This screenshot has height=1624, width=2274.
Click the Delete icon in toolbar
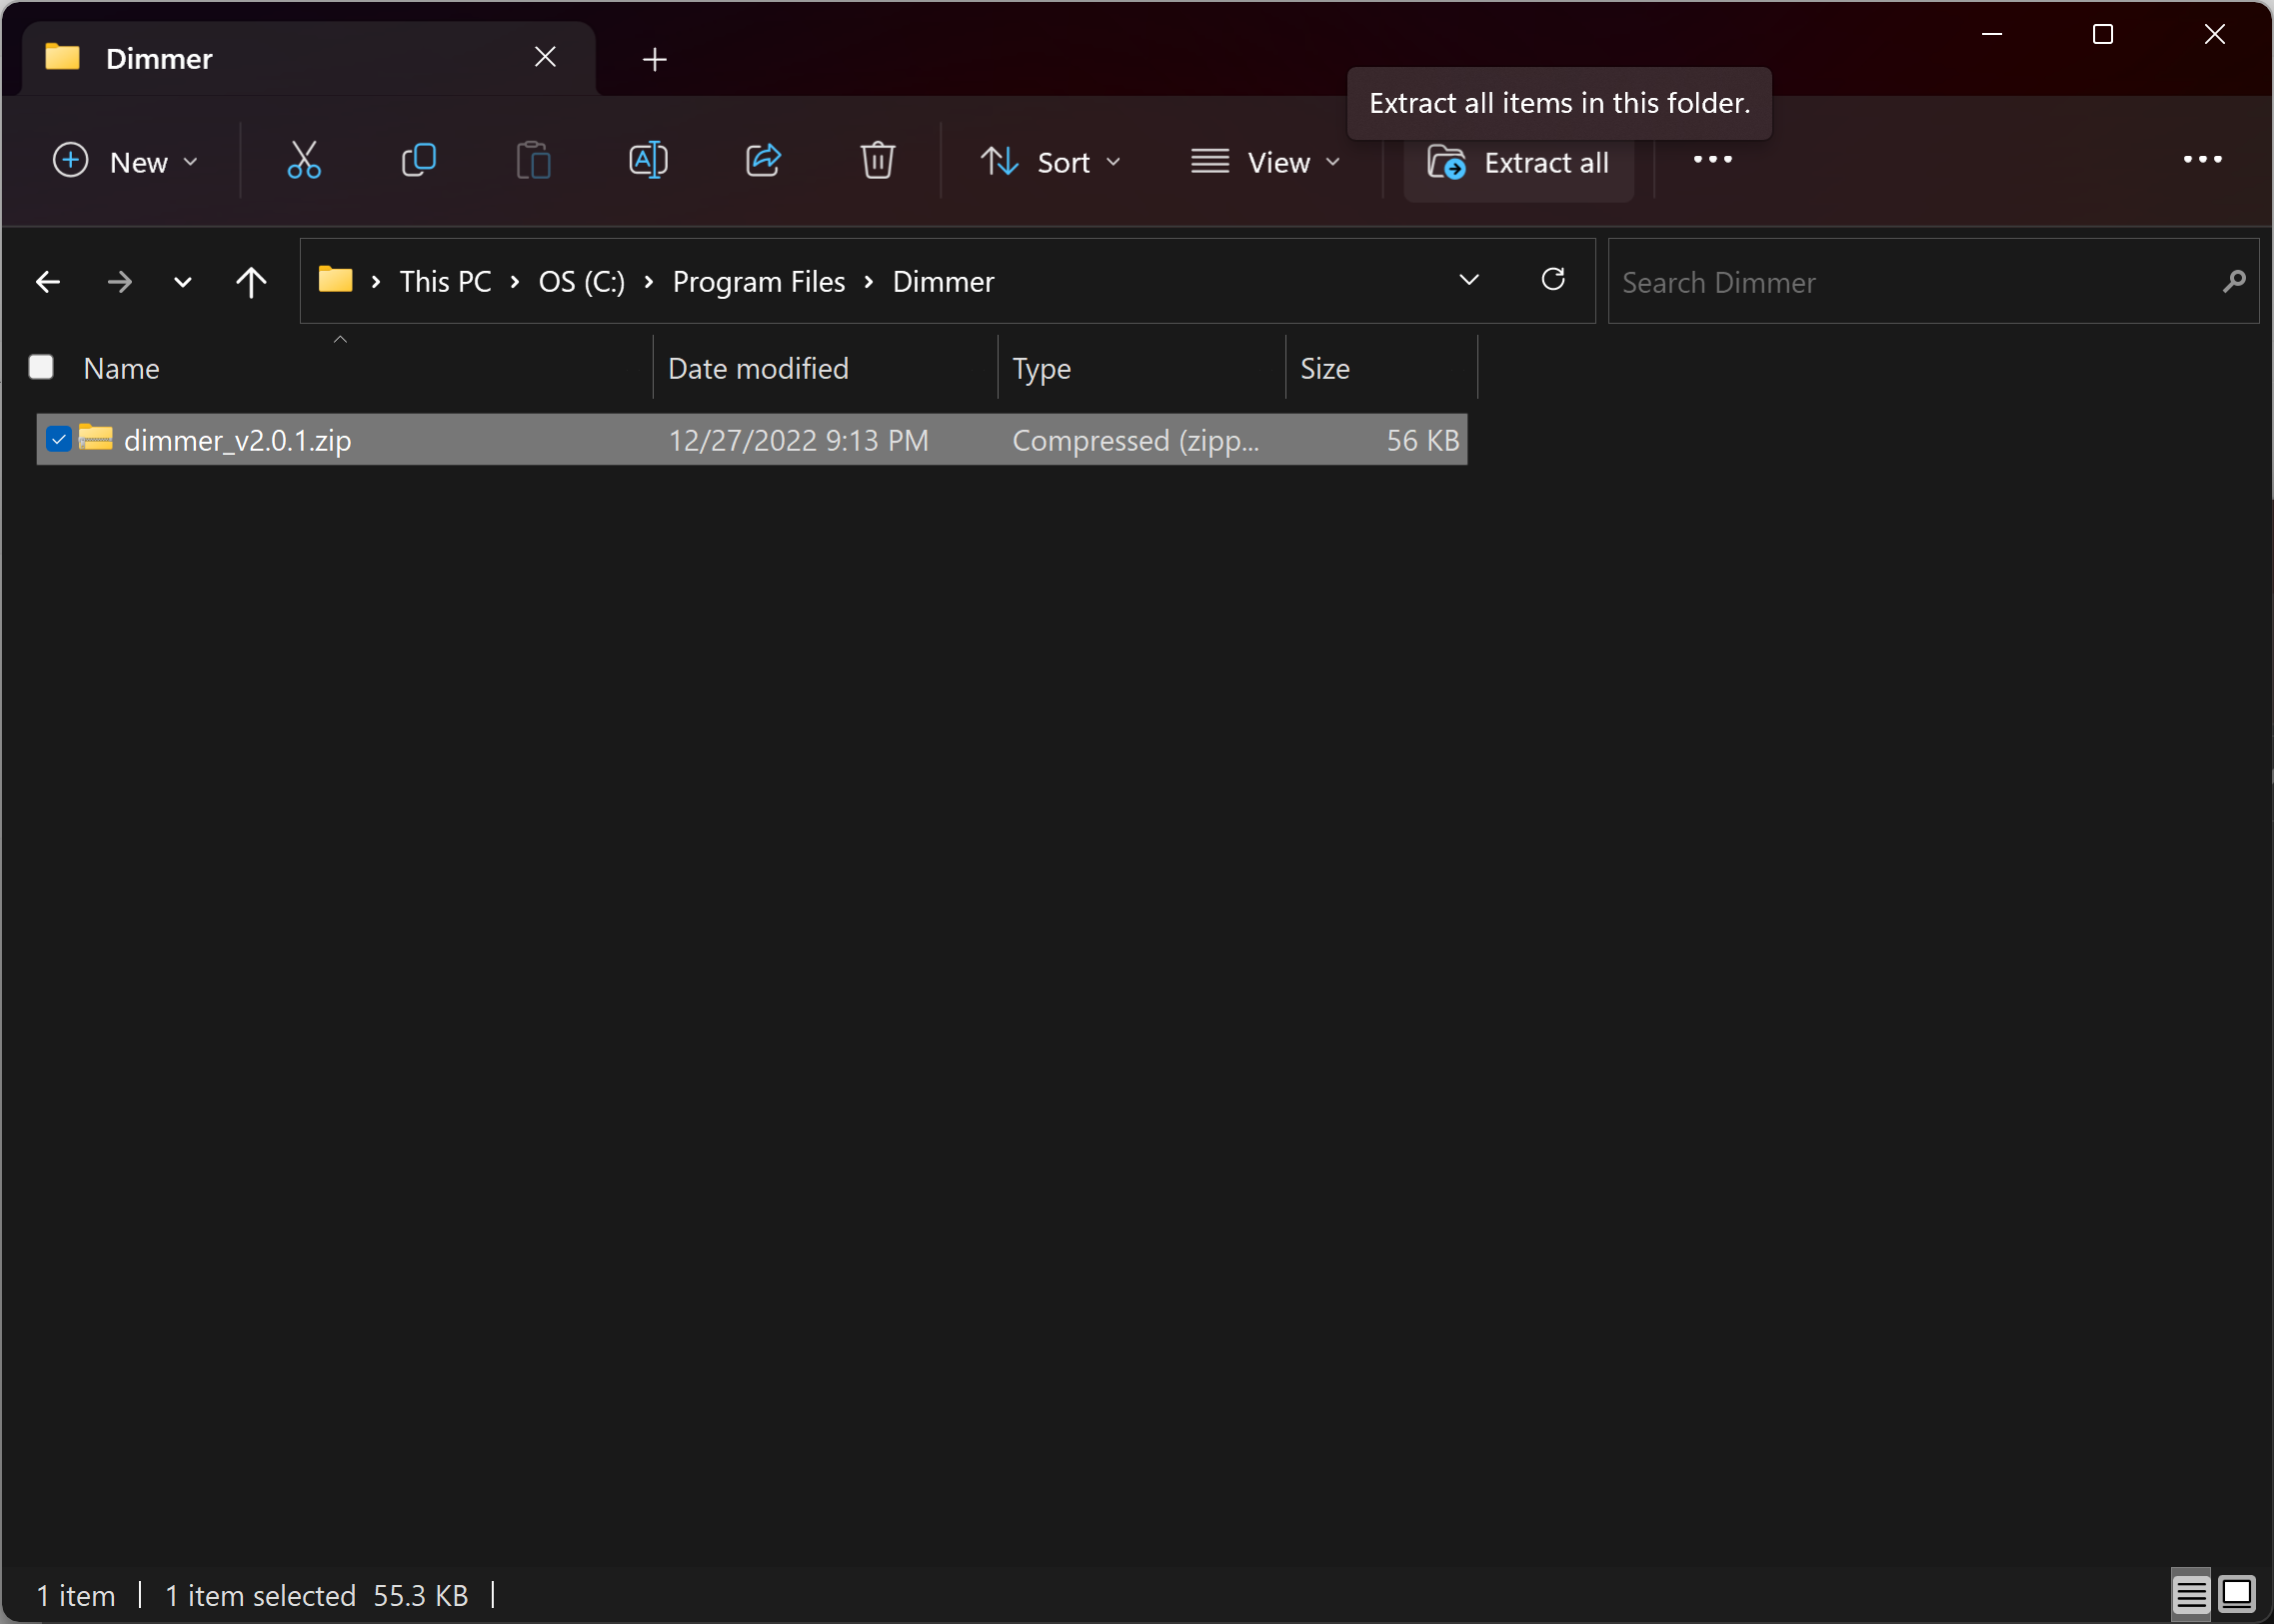click(879, 162)
